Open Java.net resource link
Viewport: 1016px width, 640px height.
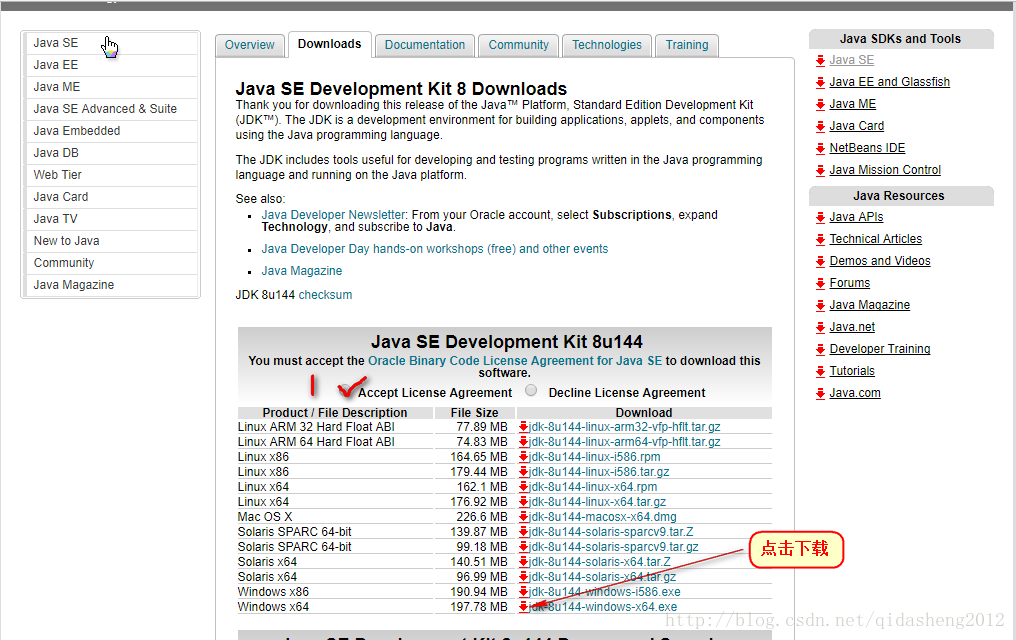point(852,327)
